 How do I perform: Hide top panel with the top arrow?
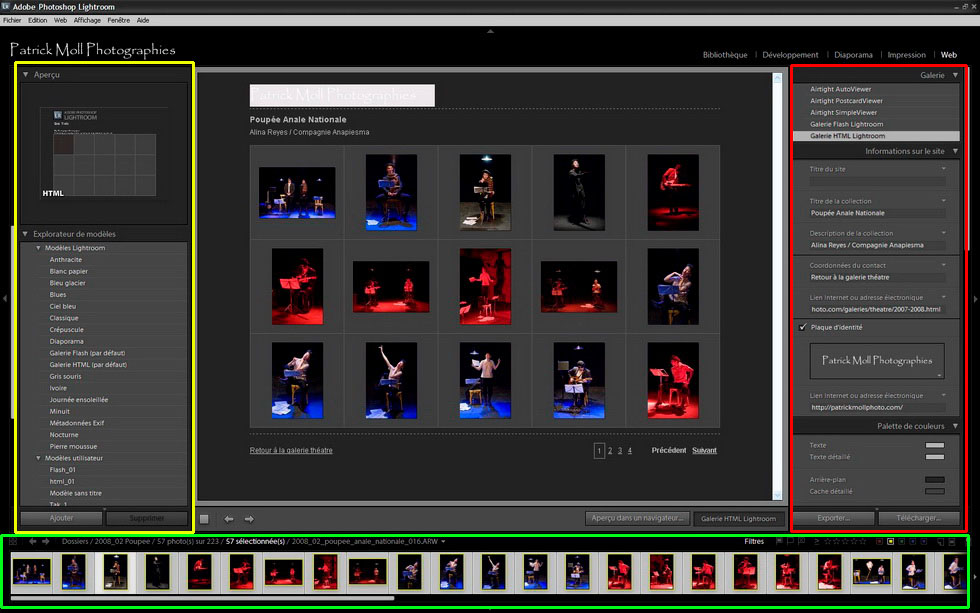tap(490, 31)
